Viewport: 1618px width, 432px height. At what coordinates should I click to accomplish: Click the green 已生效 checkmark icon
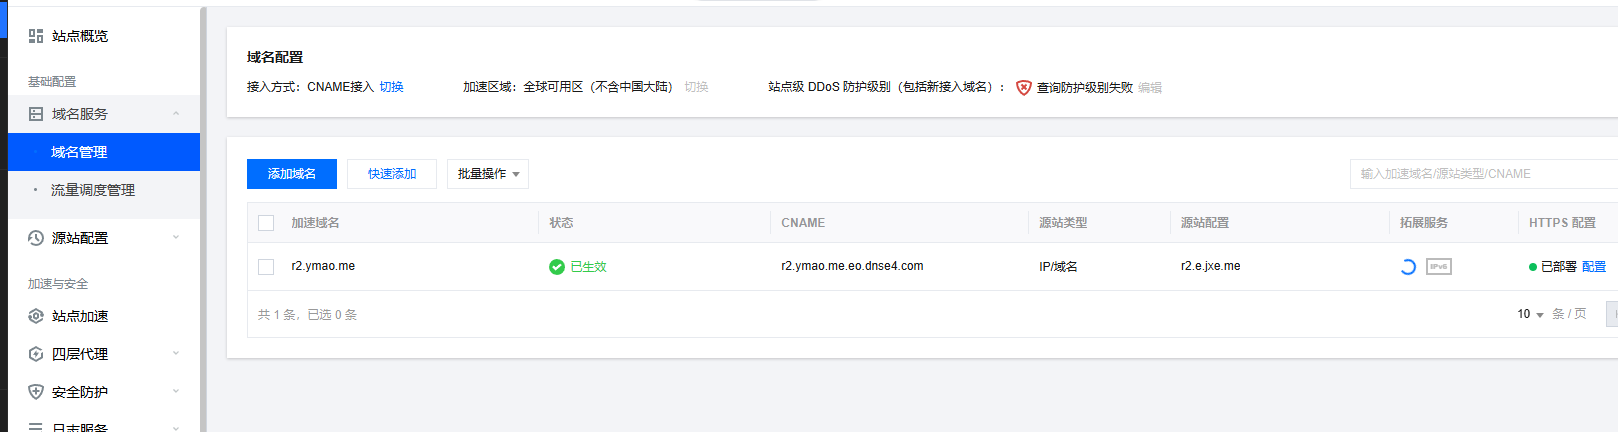pyautogui.click(x=557, y=267)
